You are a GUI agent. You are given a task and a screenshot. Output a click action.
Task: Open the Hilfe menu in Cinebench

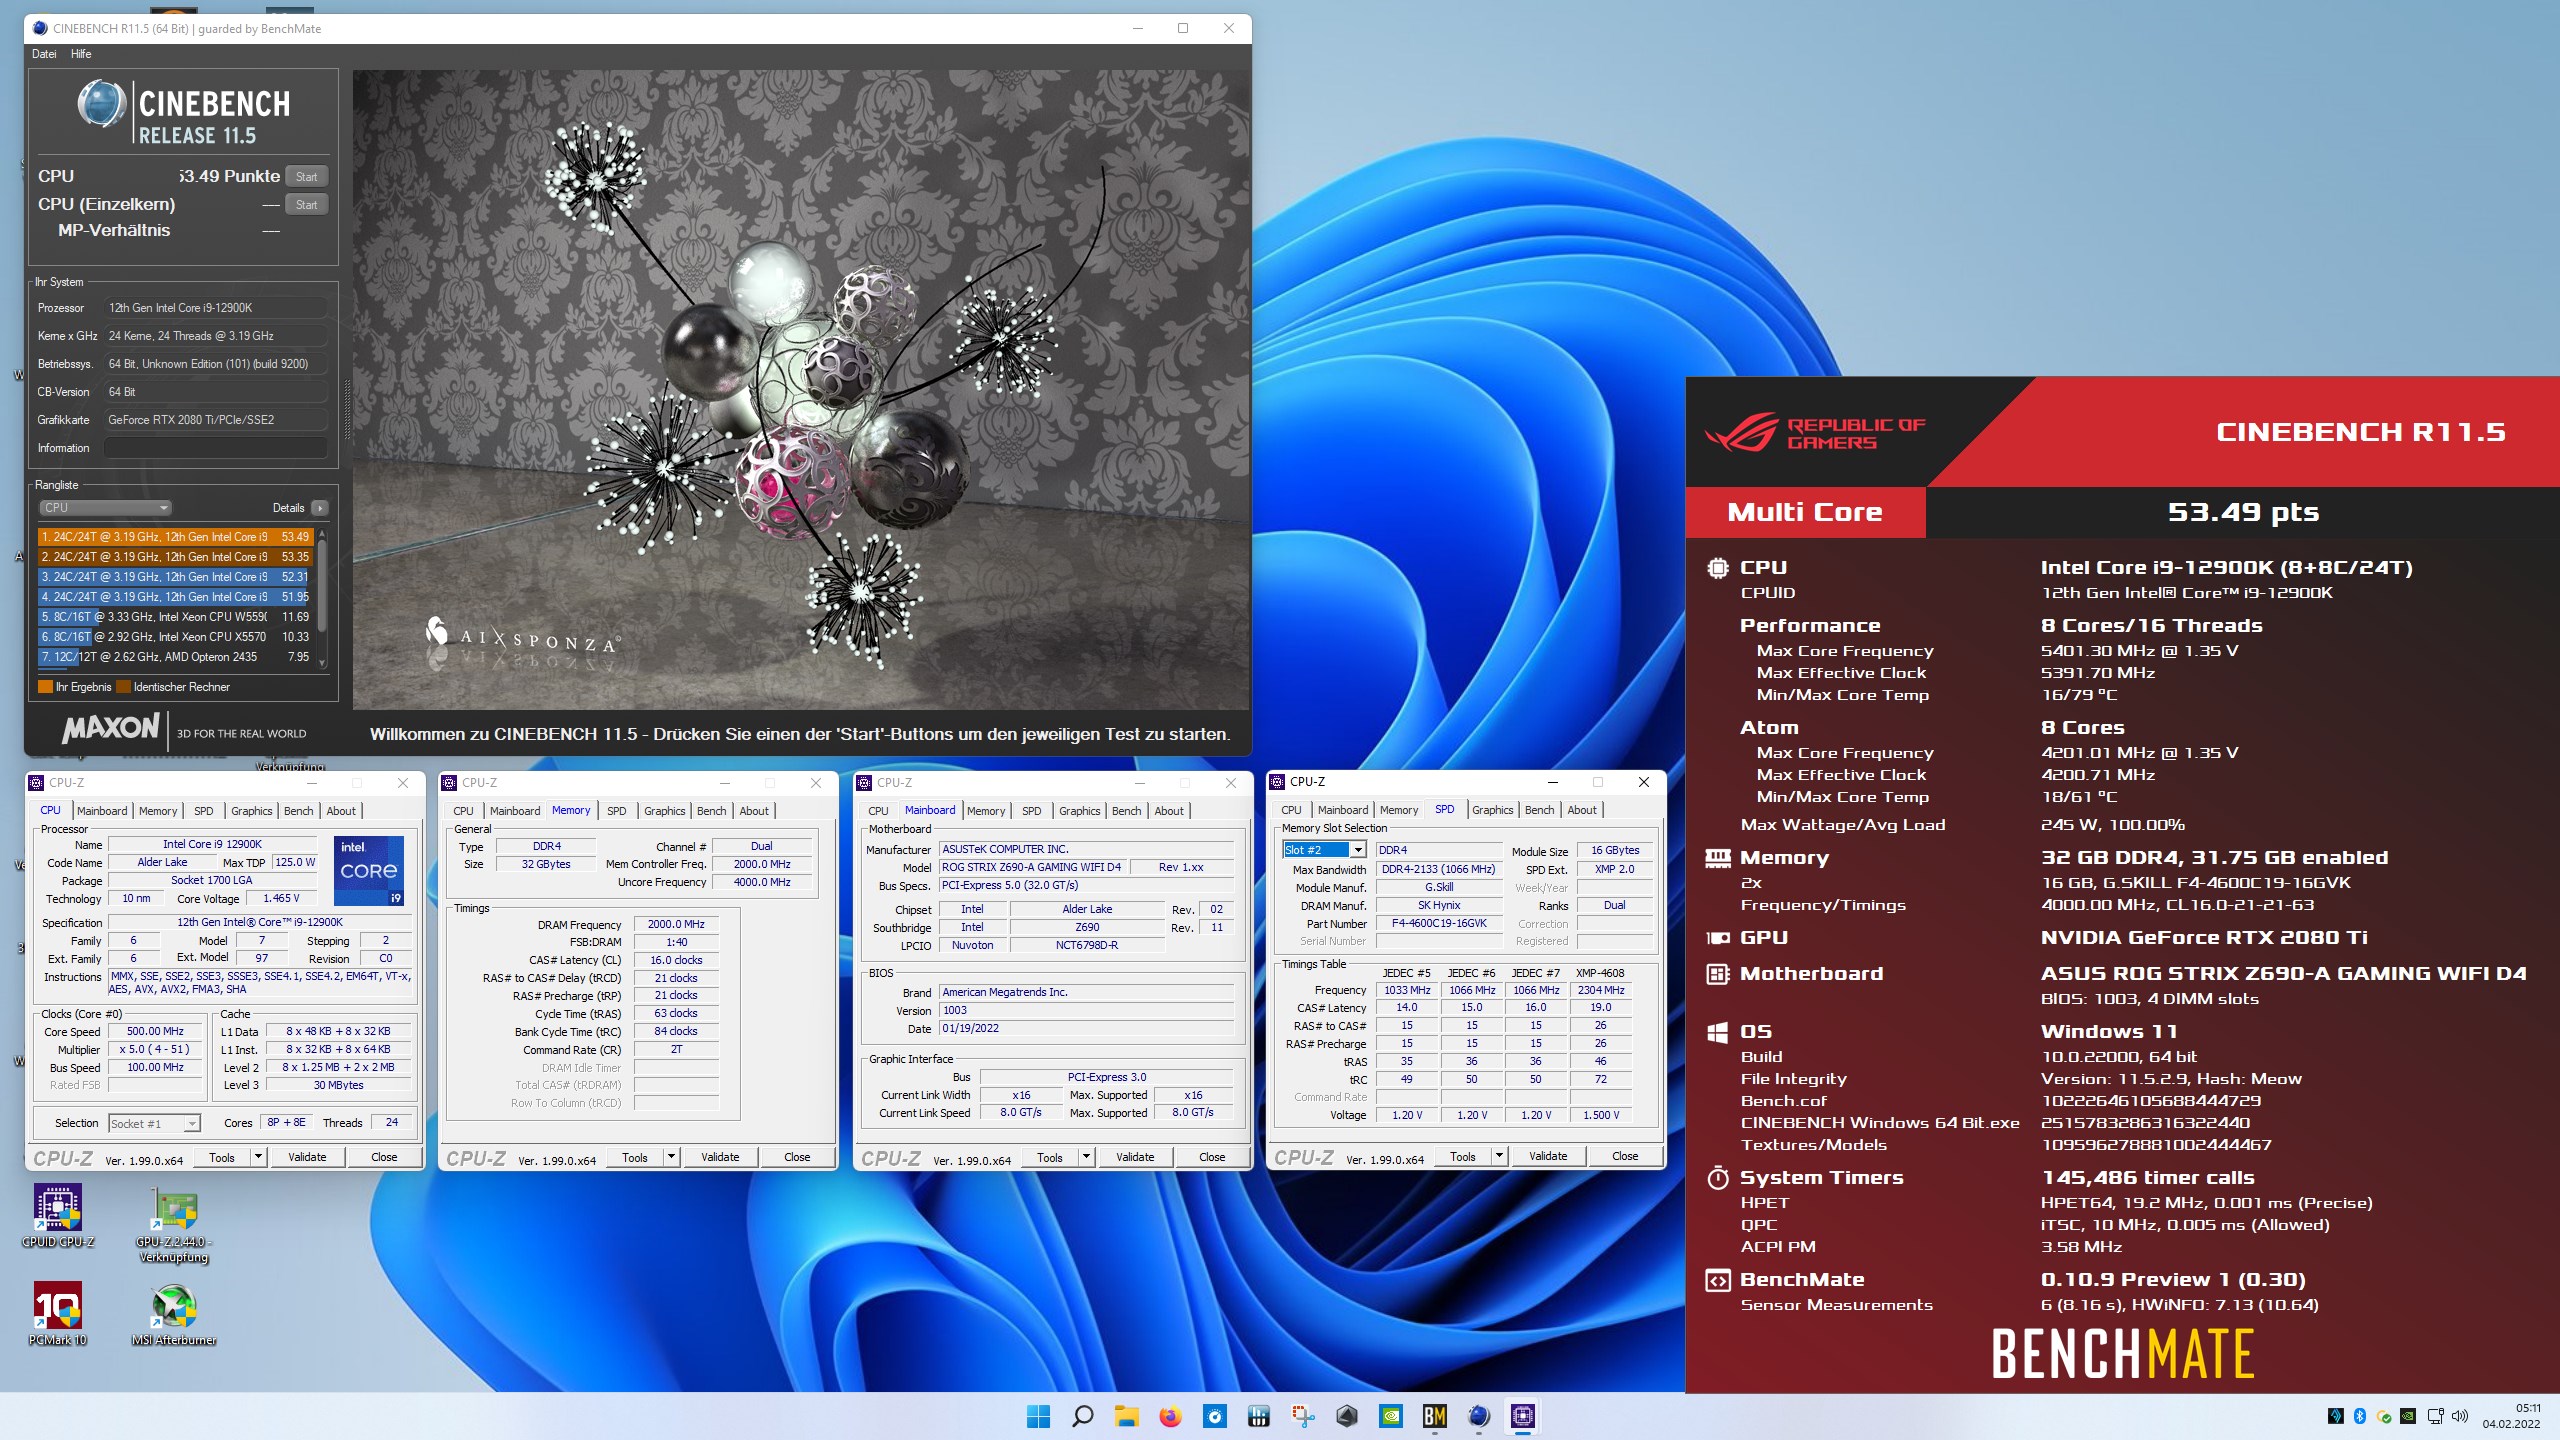click(81, 54)
